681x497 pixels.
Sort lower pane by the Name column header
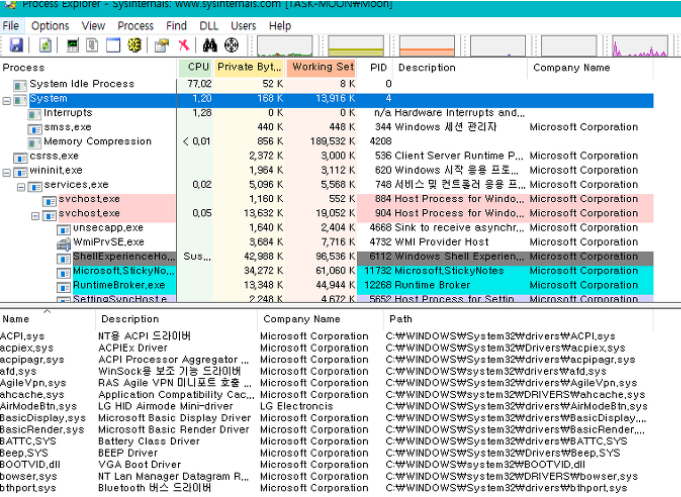[x=47, y=319]
